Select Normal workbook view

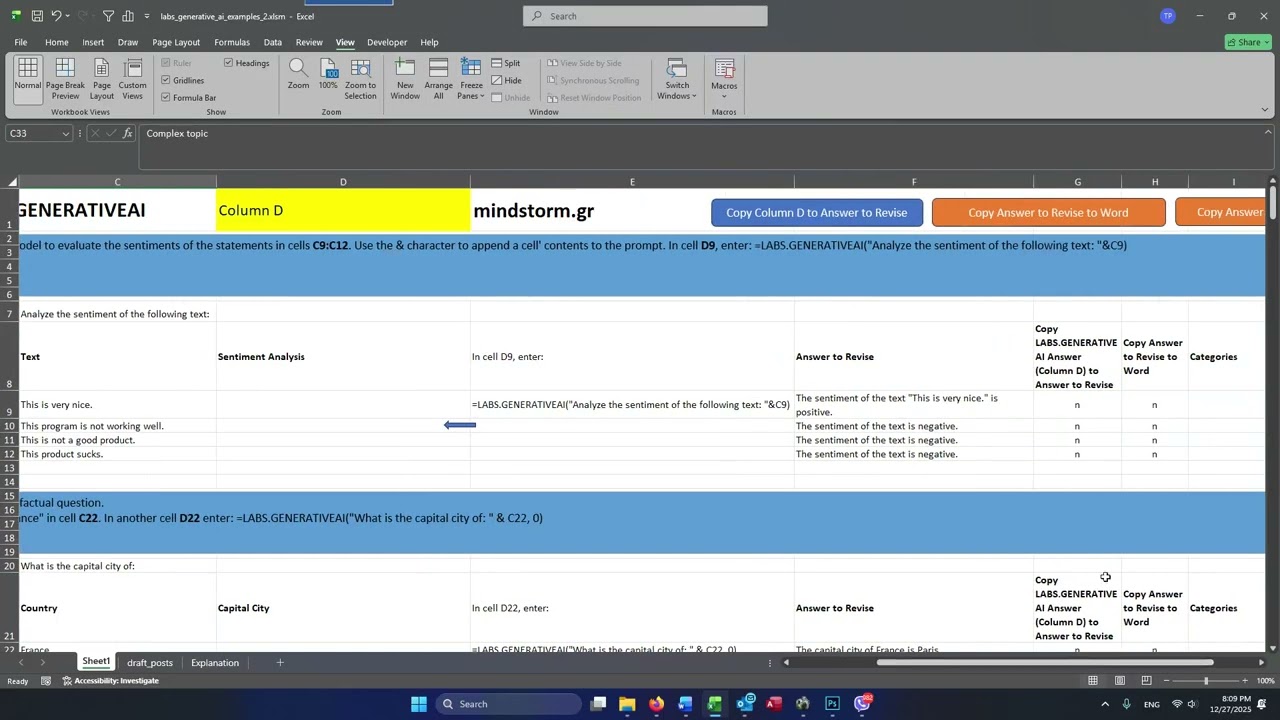pyautogui.click(x=28, y=79)
